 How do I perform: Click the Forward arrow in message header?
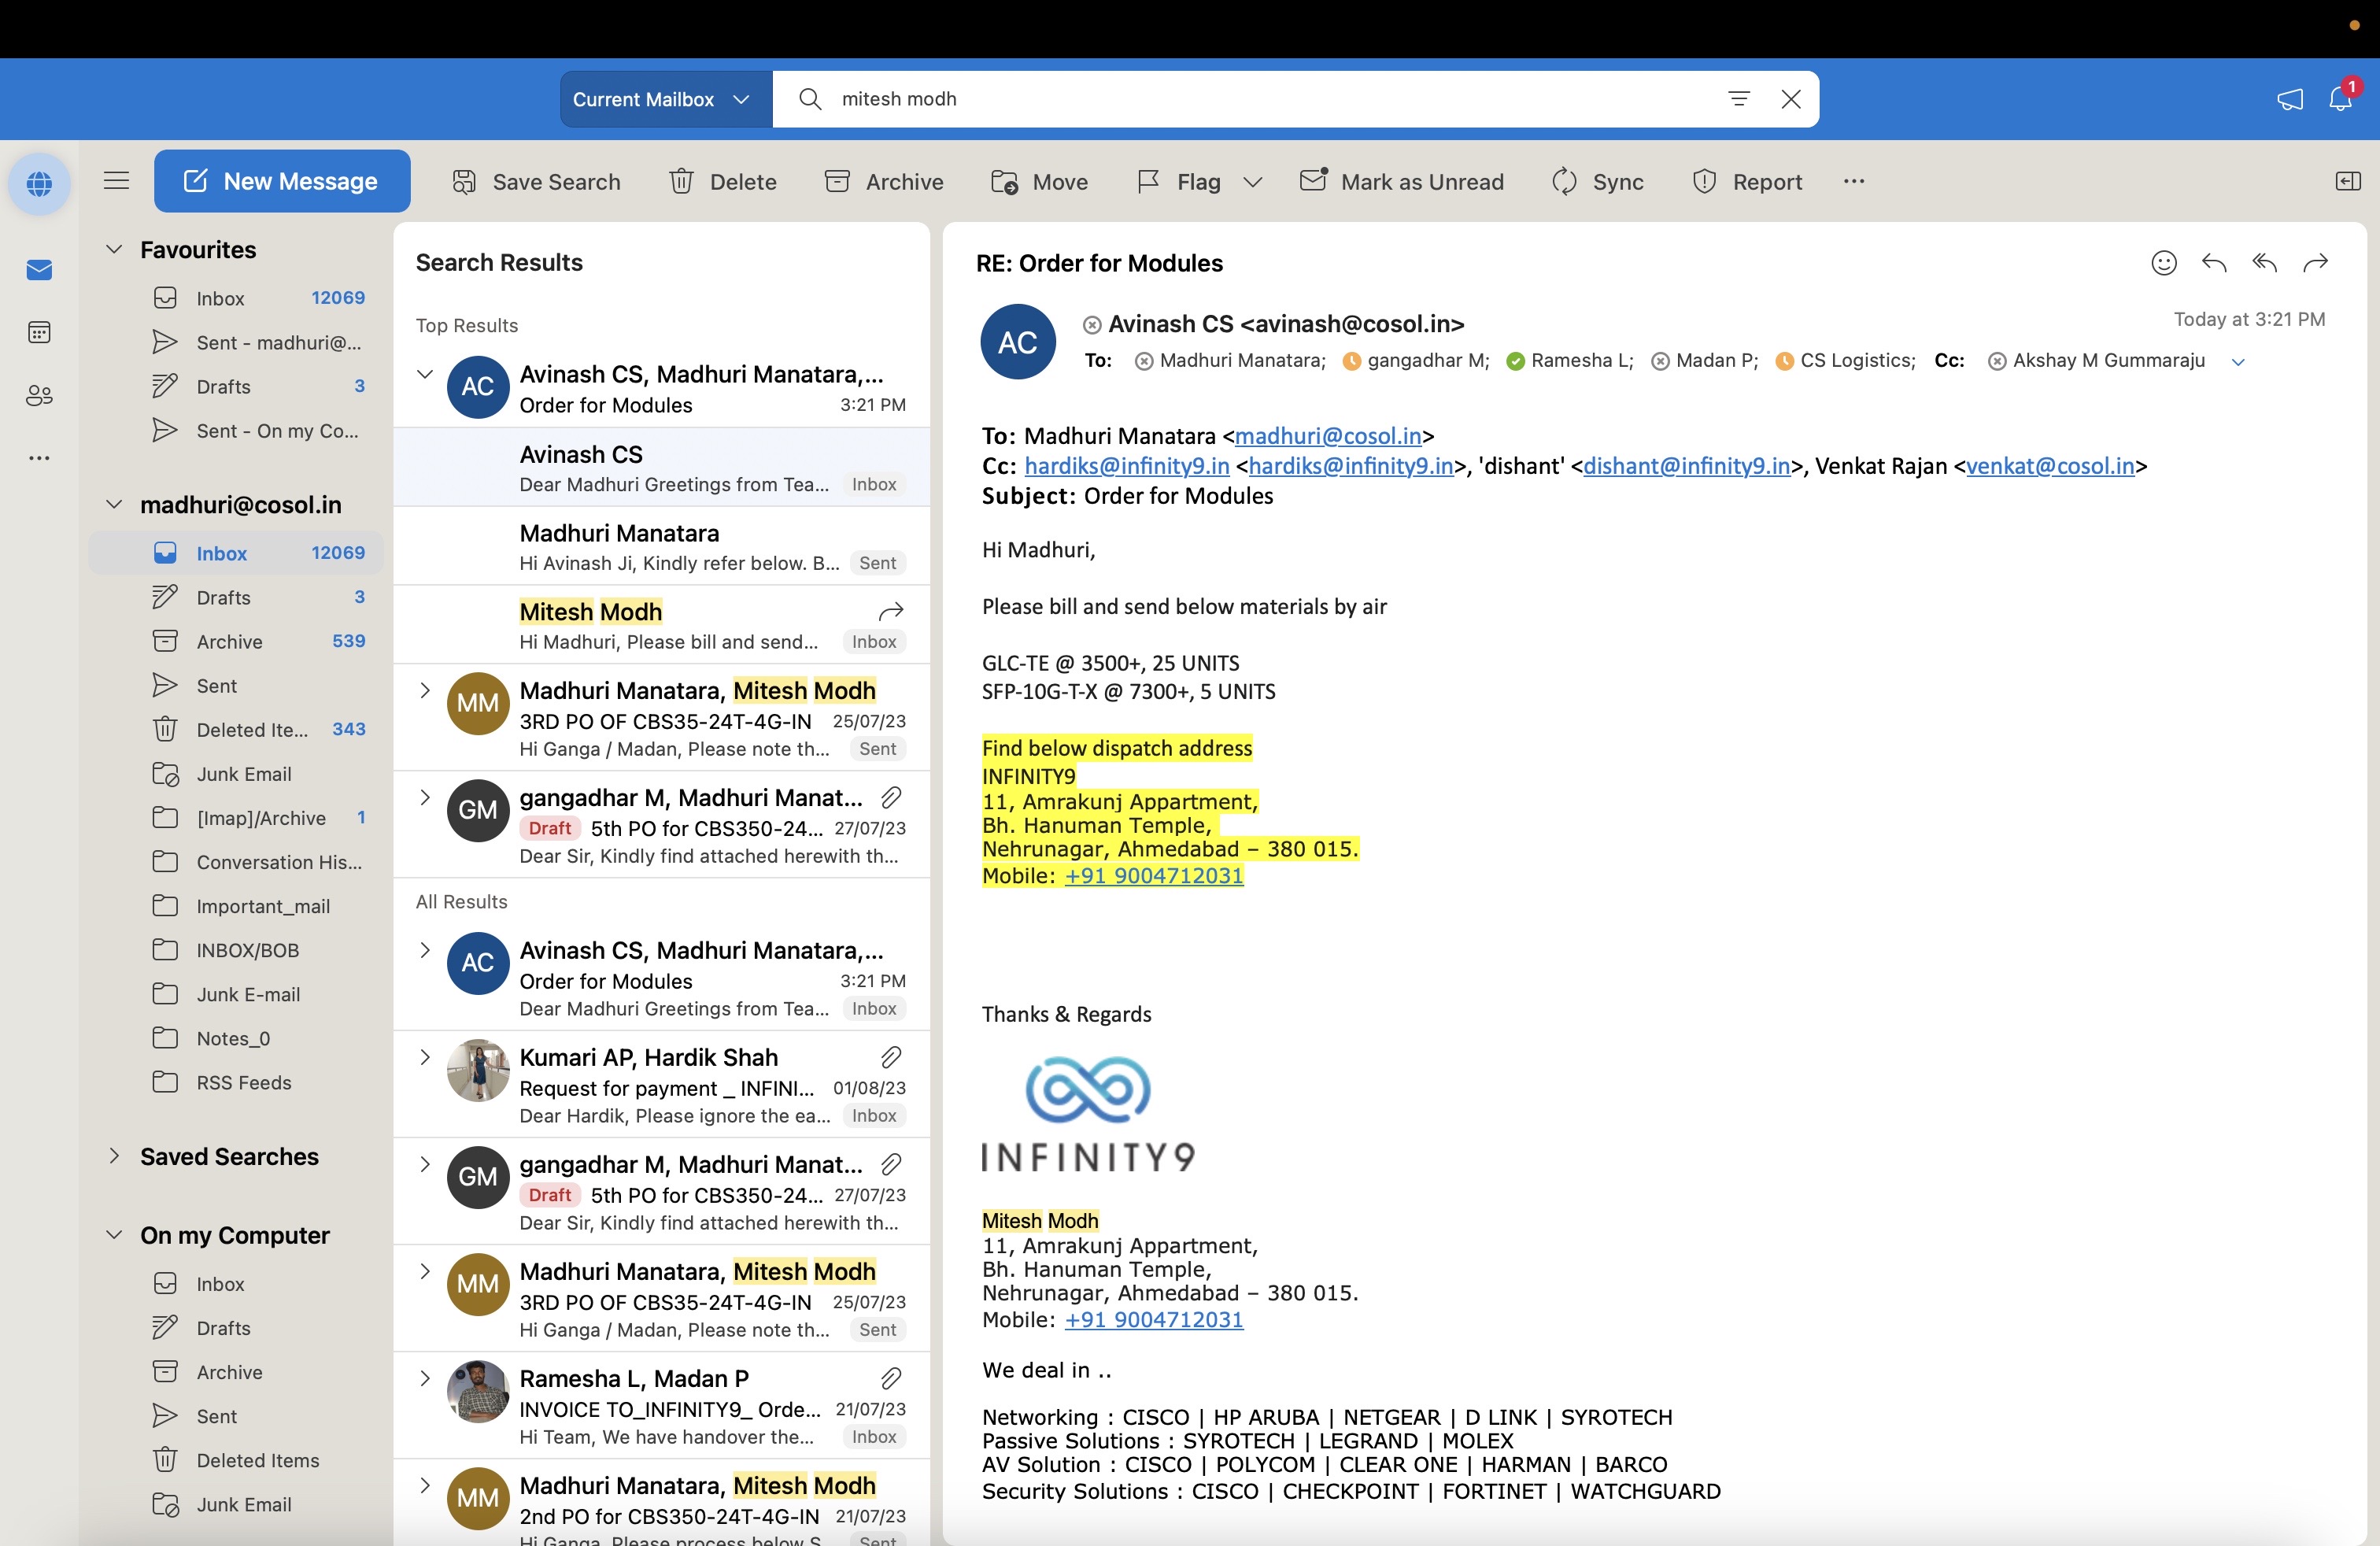click(x=2315, y=263)
